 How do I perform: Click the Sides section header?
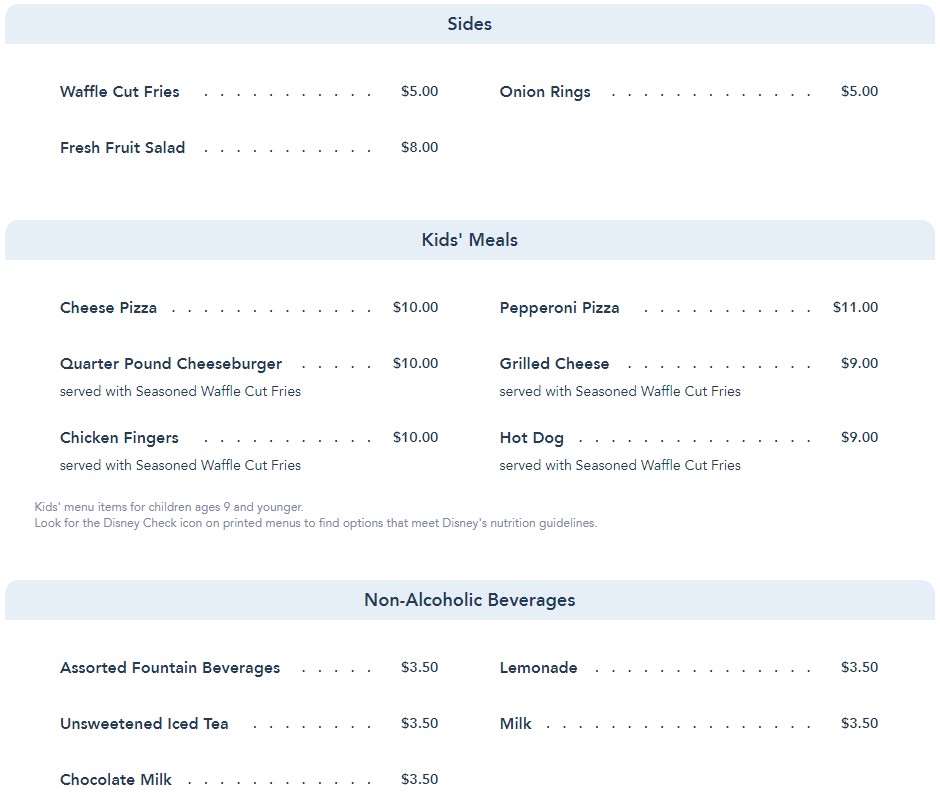click(x=469, y=24)
